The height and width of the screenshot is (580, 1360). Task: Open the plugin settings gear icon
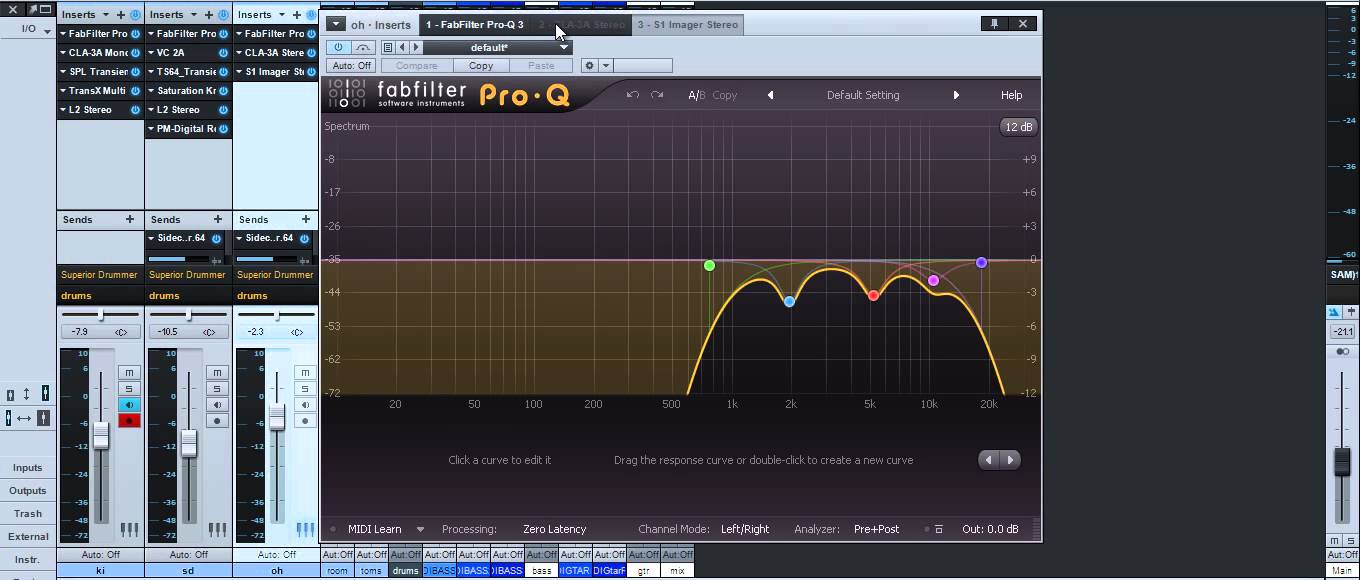pos(591,66)
